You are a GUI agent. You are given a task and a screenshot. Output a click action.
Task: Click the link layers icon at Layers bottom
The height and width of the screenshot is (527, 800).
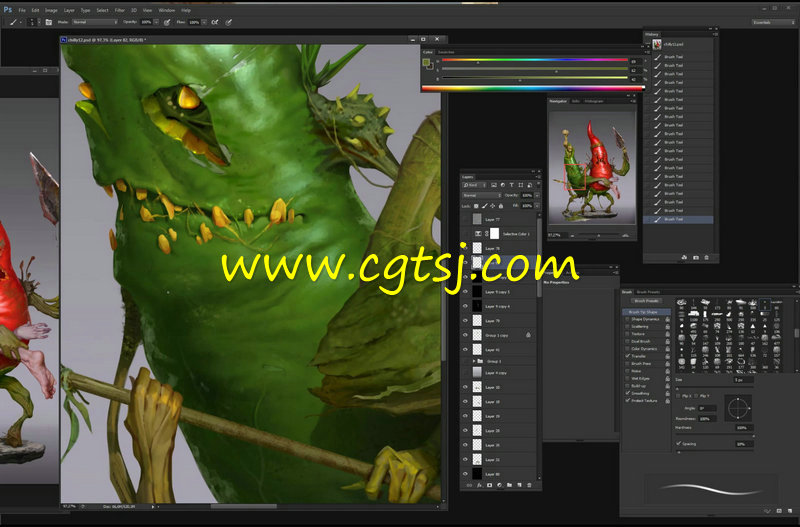tap(469, 485)
